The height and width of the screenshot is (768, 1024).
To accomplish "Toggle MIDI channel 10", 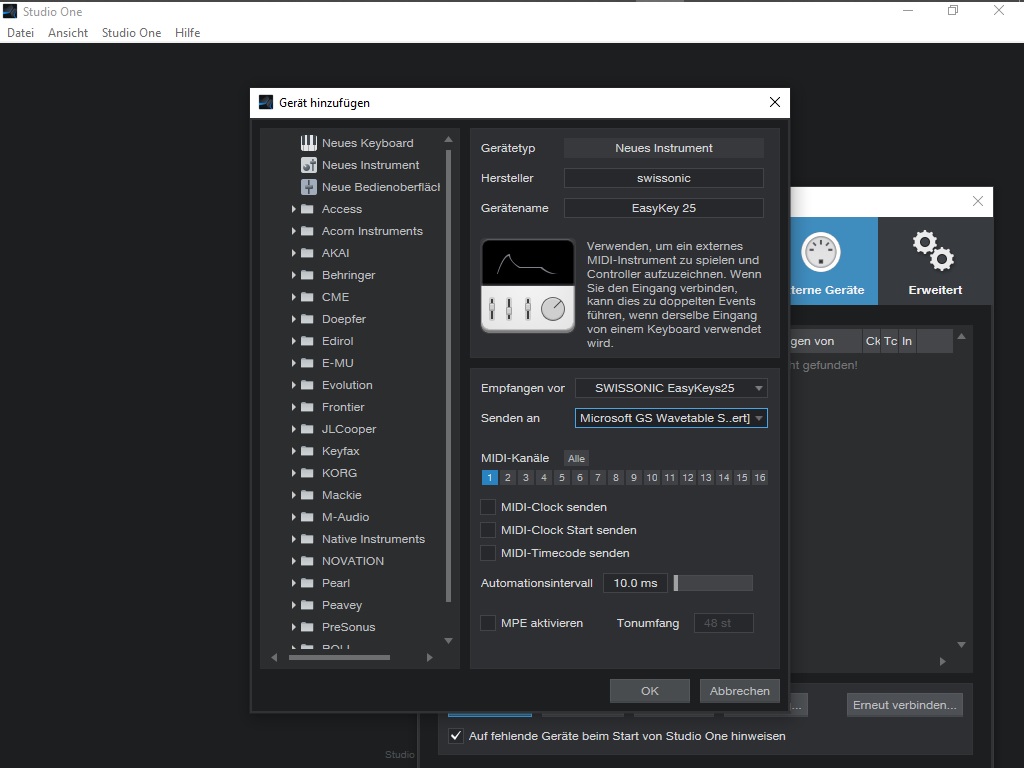I will [x=652, y=477].
